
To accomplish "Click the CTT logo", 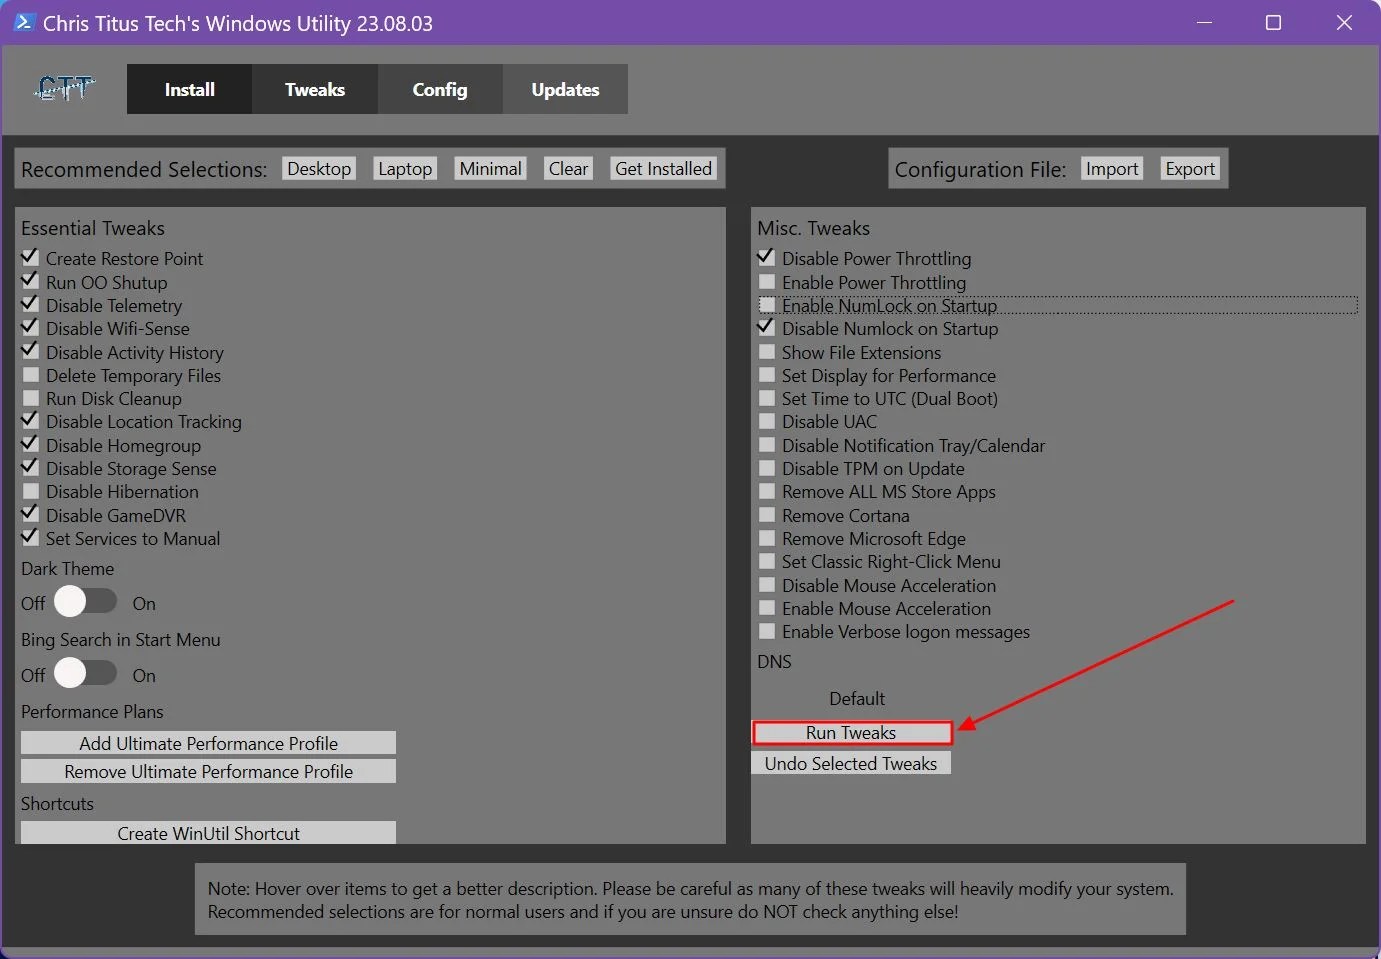I will pos(63,88).
